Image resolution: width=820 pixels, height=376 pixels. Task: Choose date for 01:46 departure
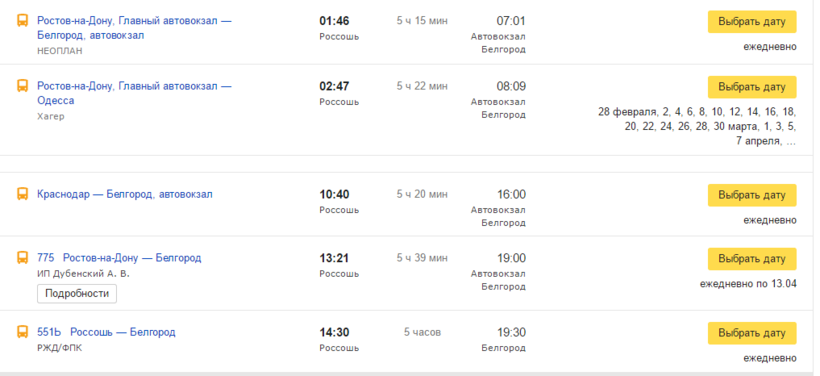[752, 22]
